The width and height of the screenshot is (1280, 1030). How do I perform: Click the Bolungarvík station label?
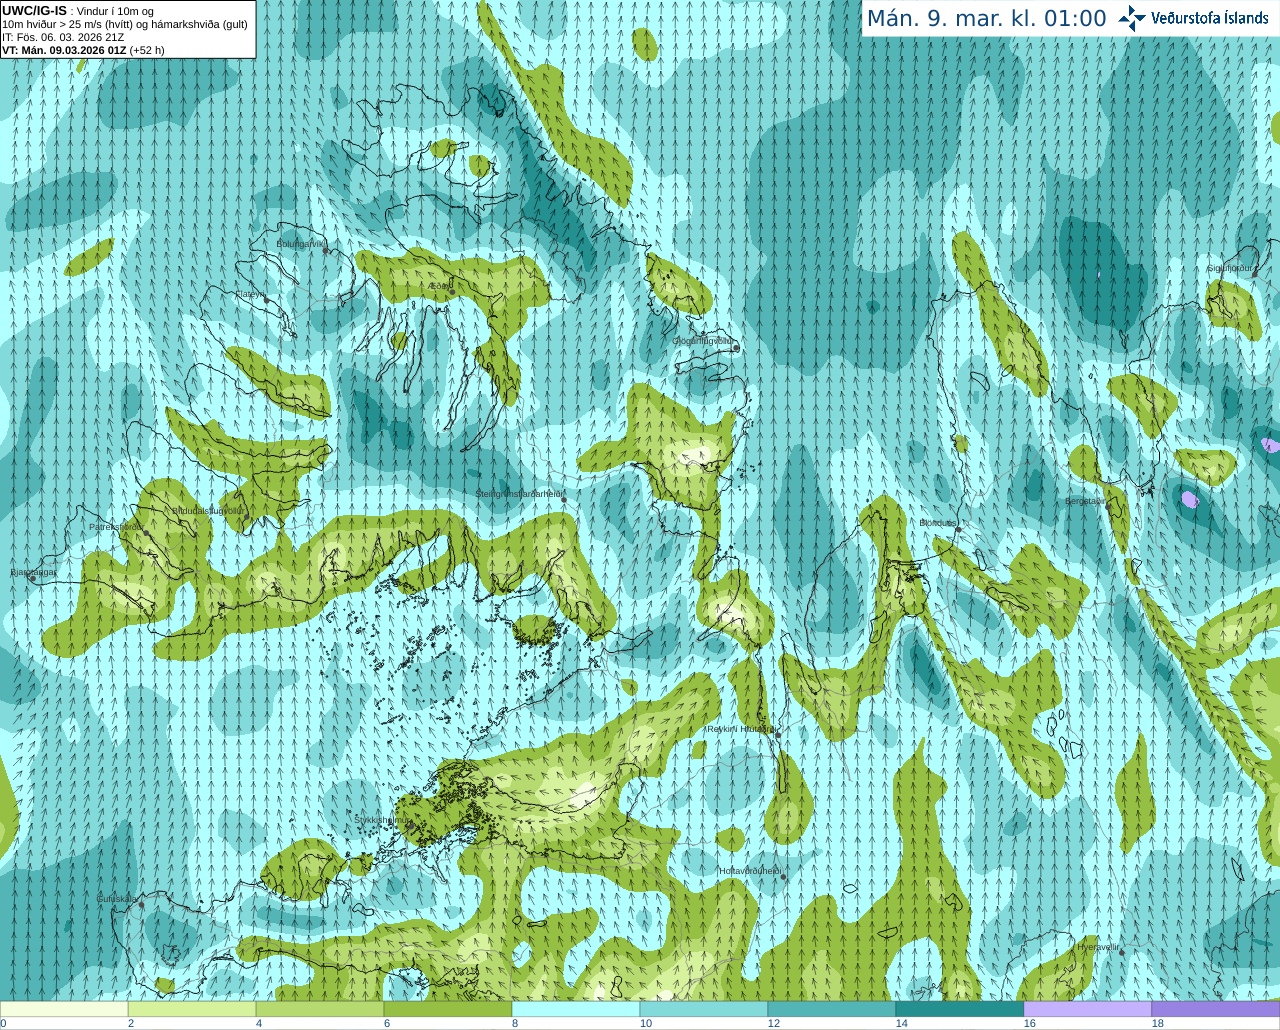pyautogui.click(x=300, y=243)
